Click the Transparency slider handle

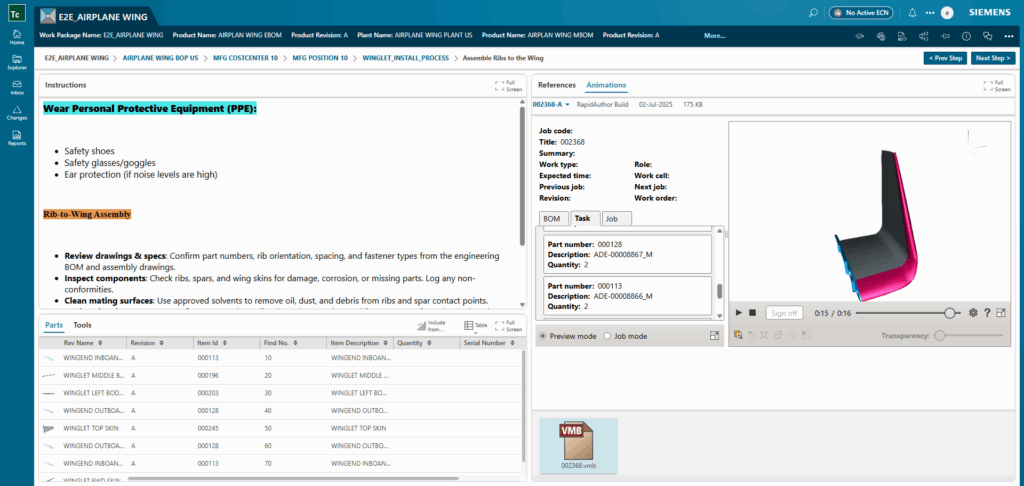tap(939, 336)
